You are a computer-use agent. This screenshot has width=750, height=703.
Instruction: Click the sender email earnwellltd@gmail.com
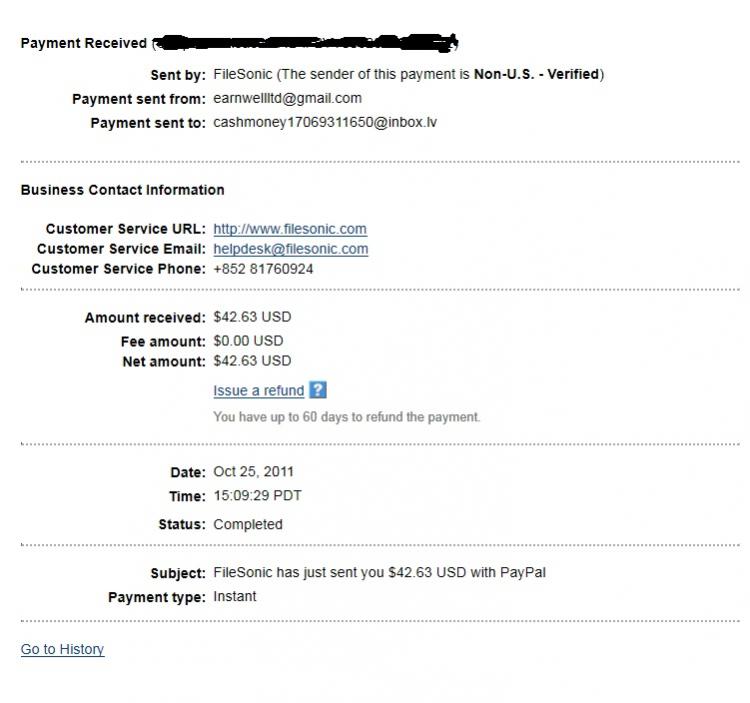pos(287,98)
